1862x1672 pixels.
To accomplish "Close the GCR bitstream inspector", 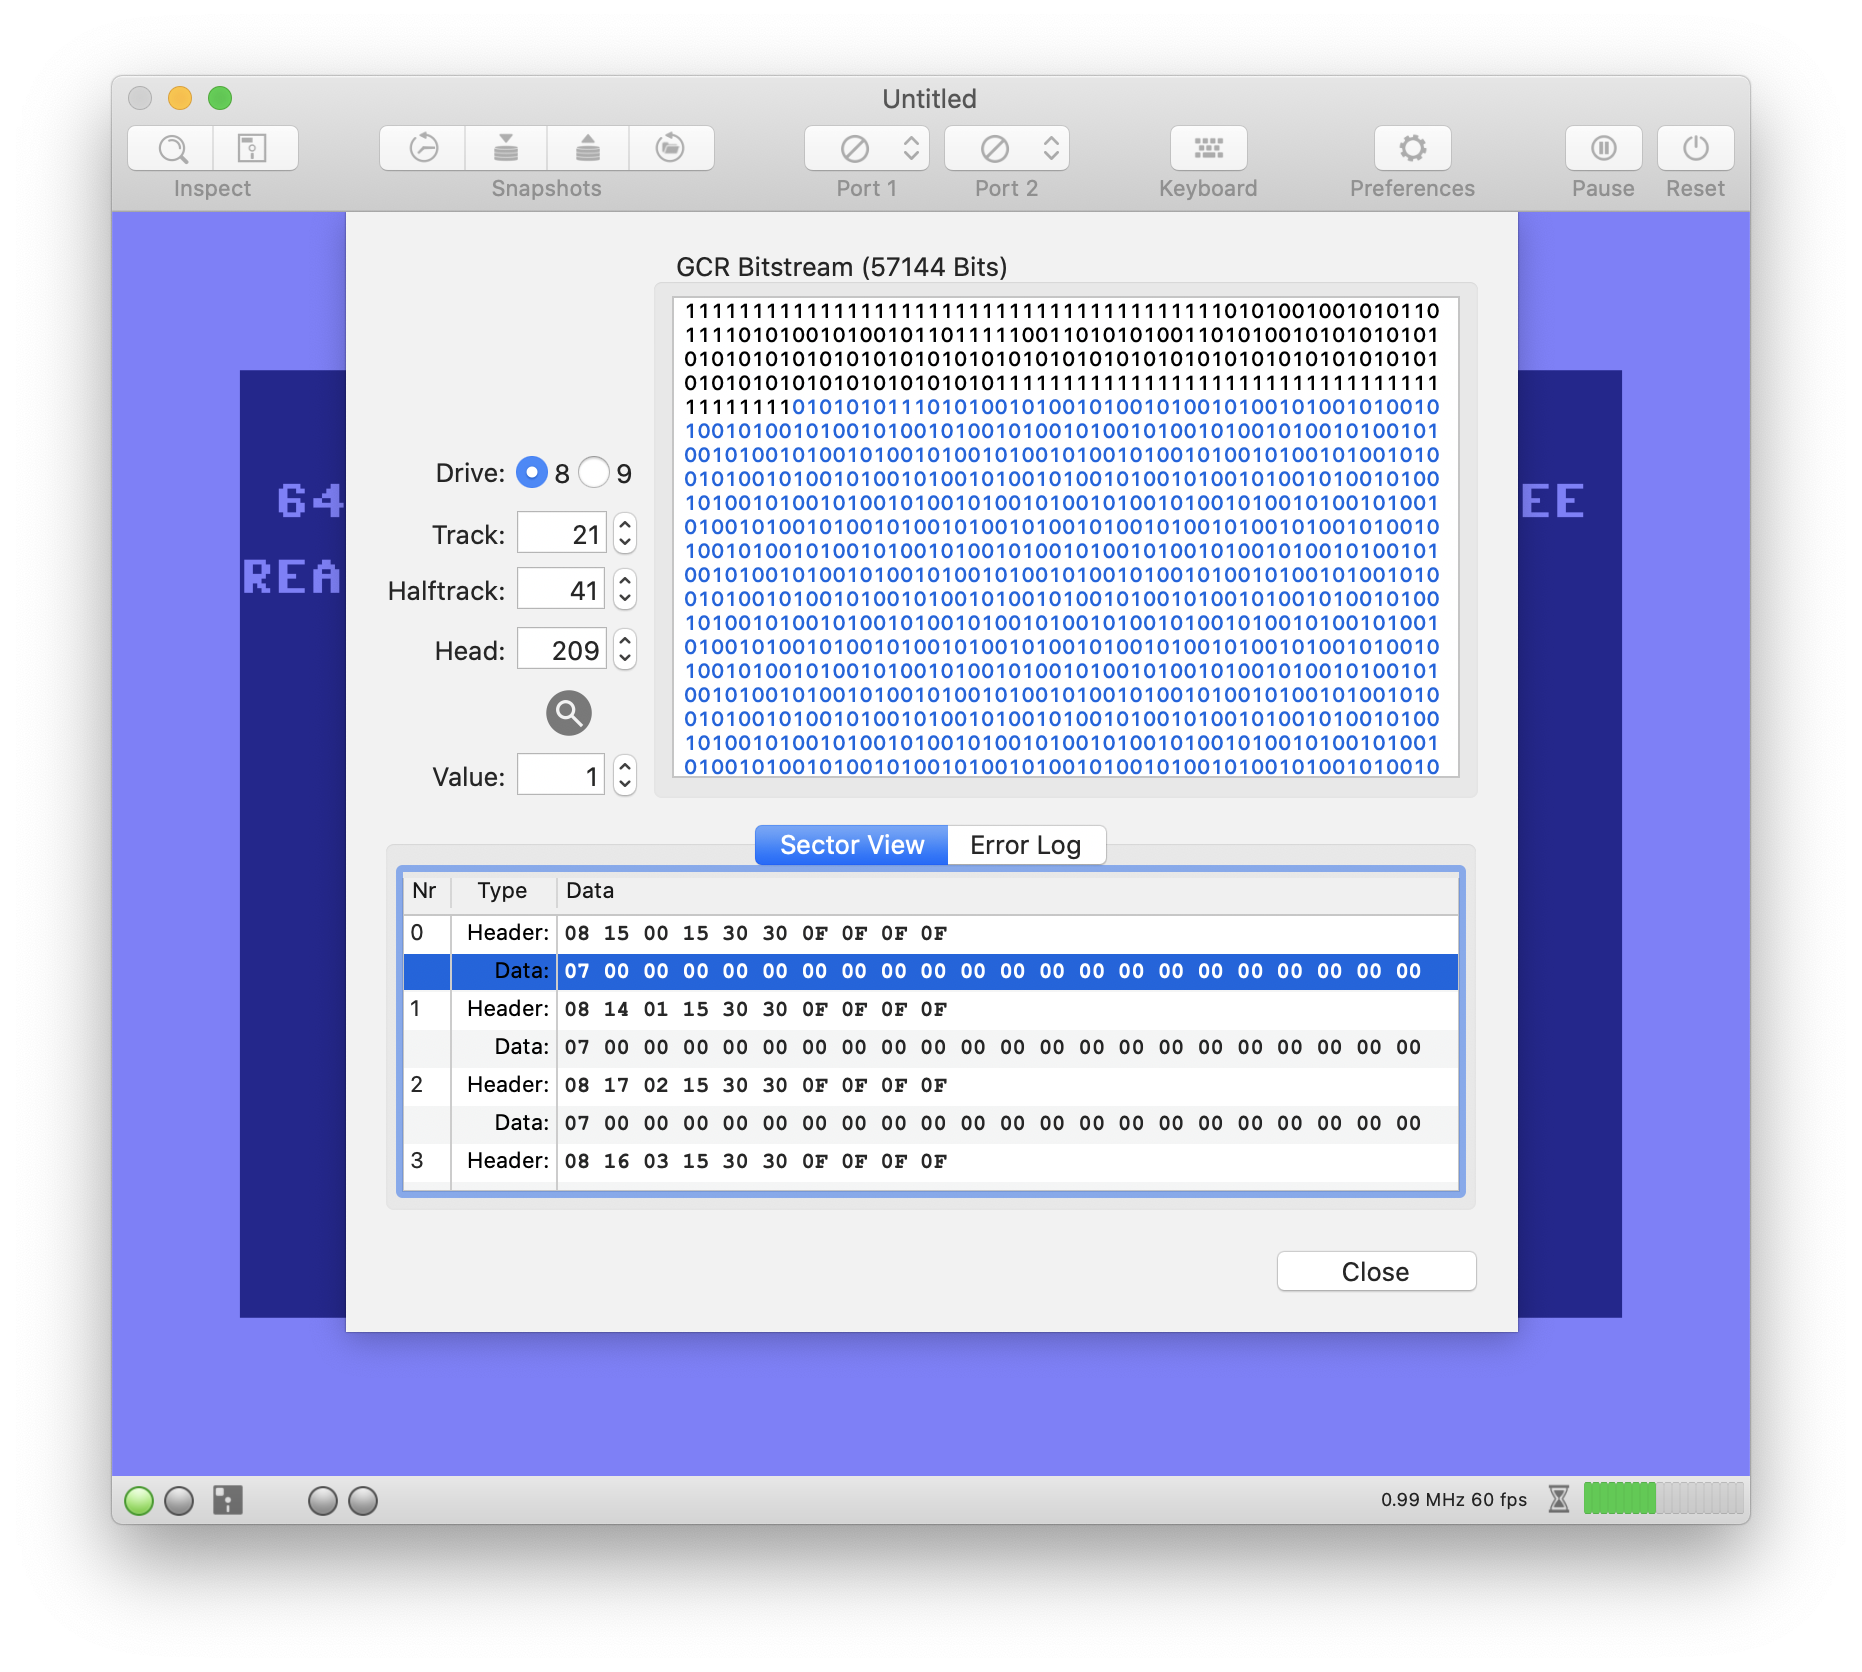I will (1375, 1271).
